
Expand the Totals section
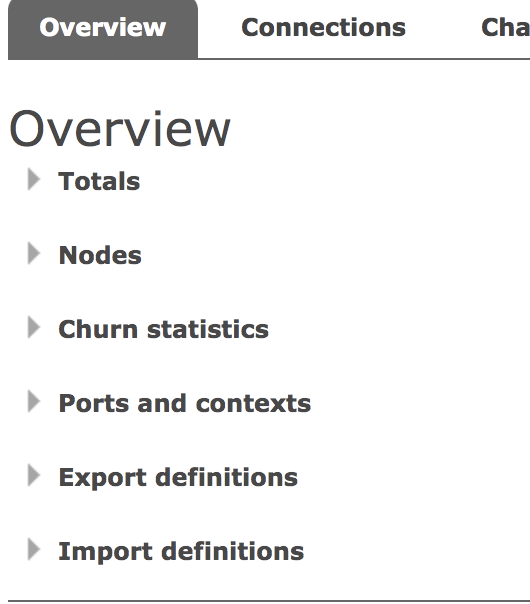pyautogui.click(x=99, y=181)
